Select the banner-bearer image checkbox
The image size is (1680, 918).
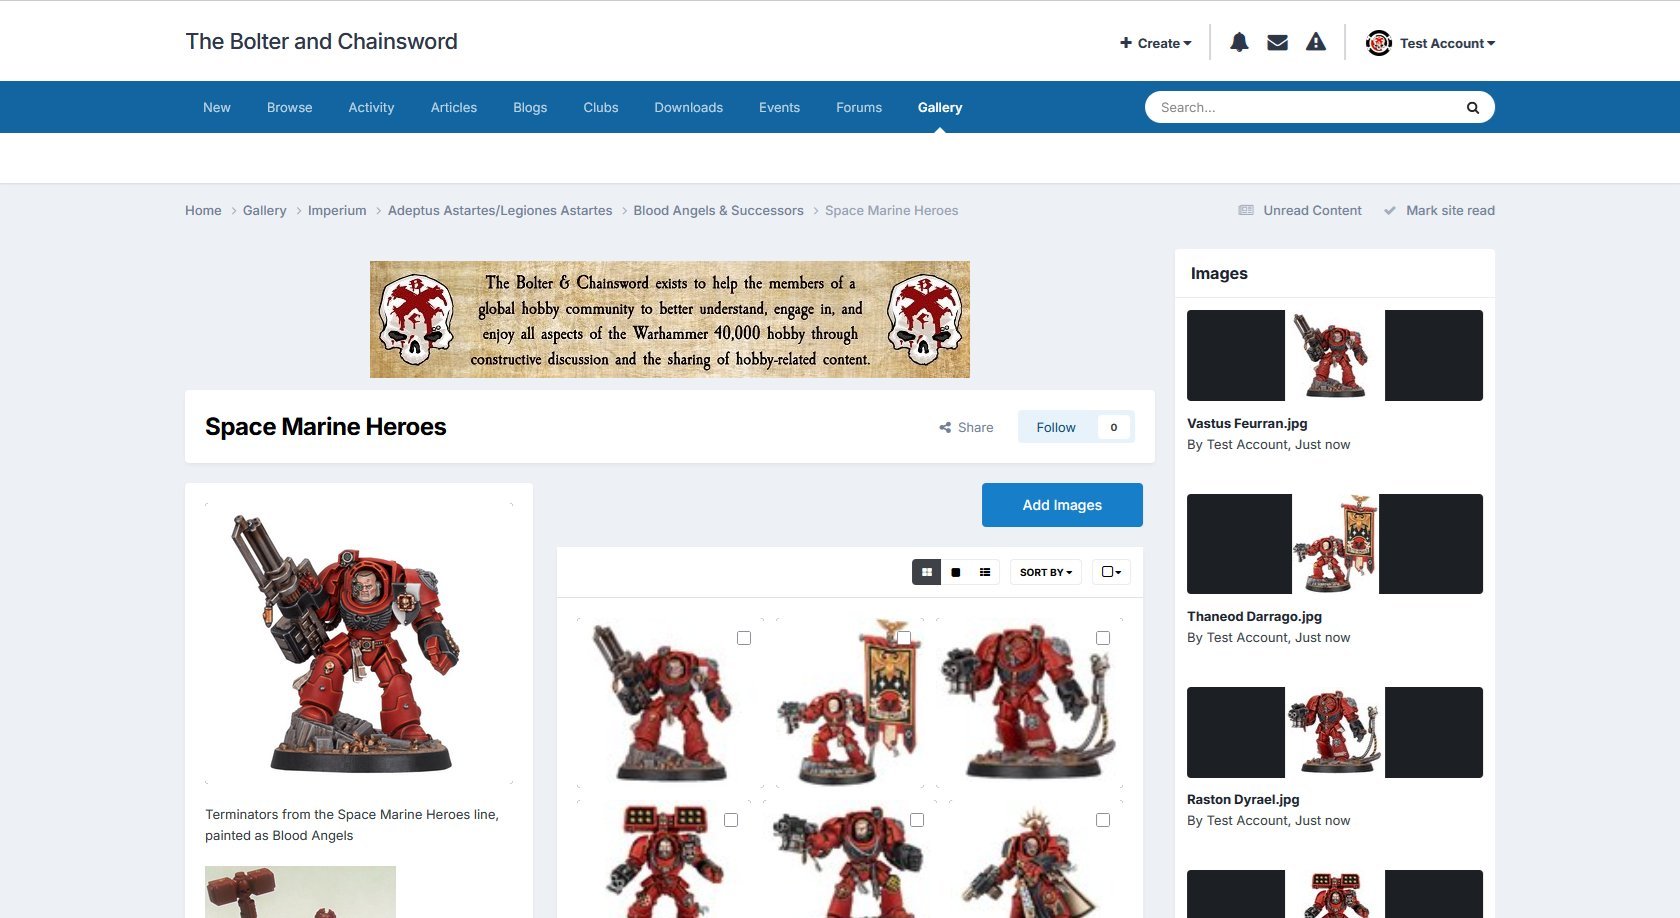[904, 638]
